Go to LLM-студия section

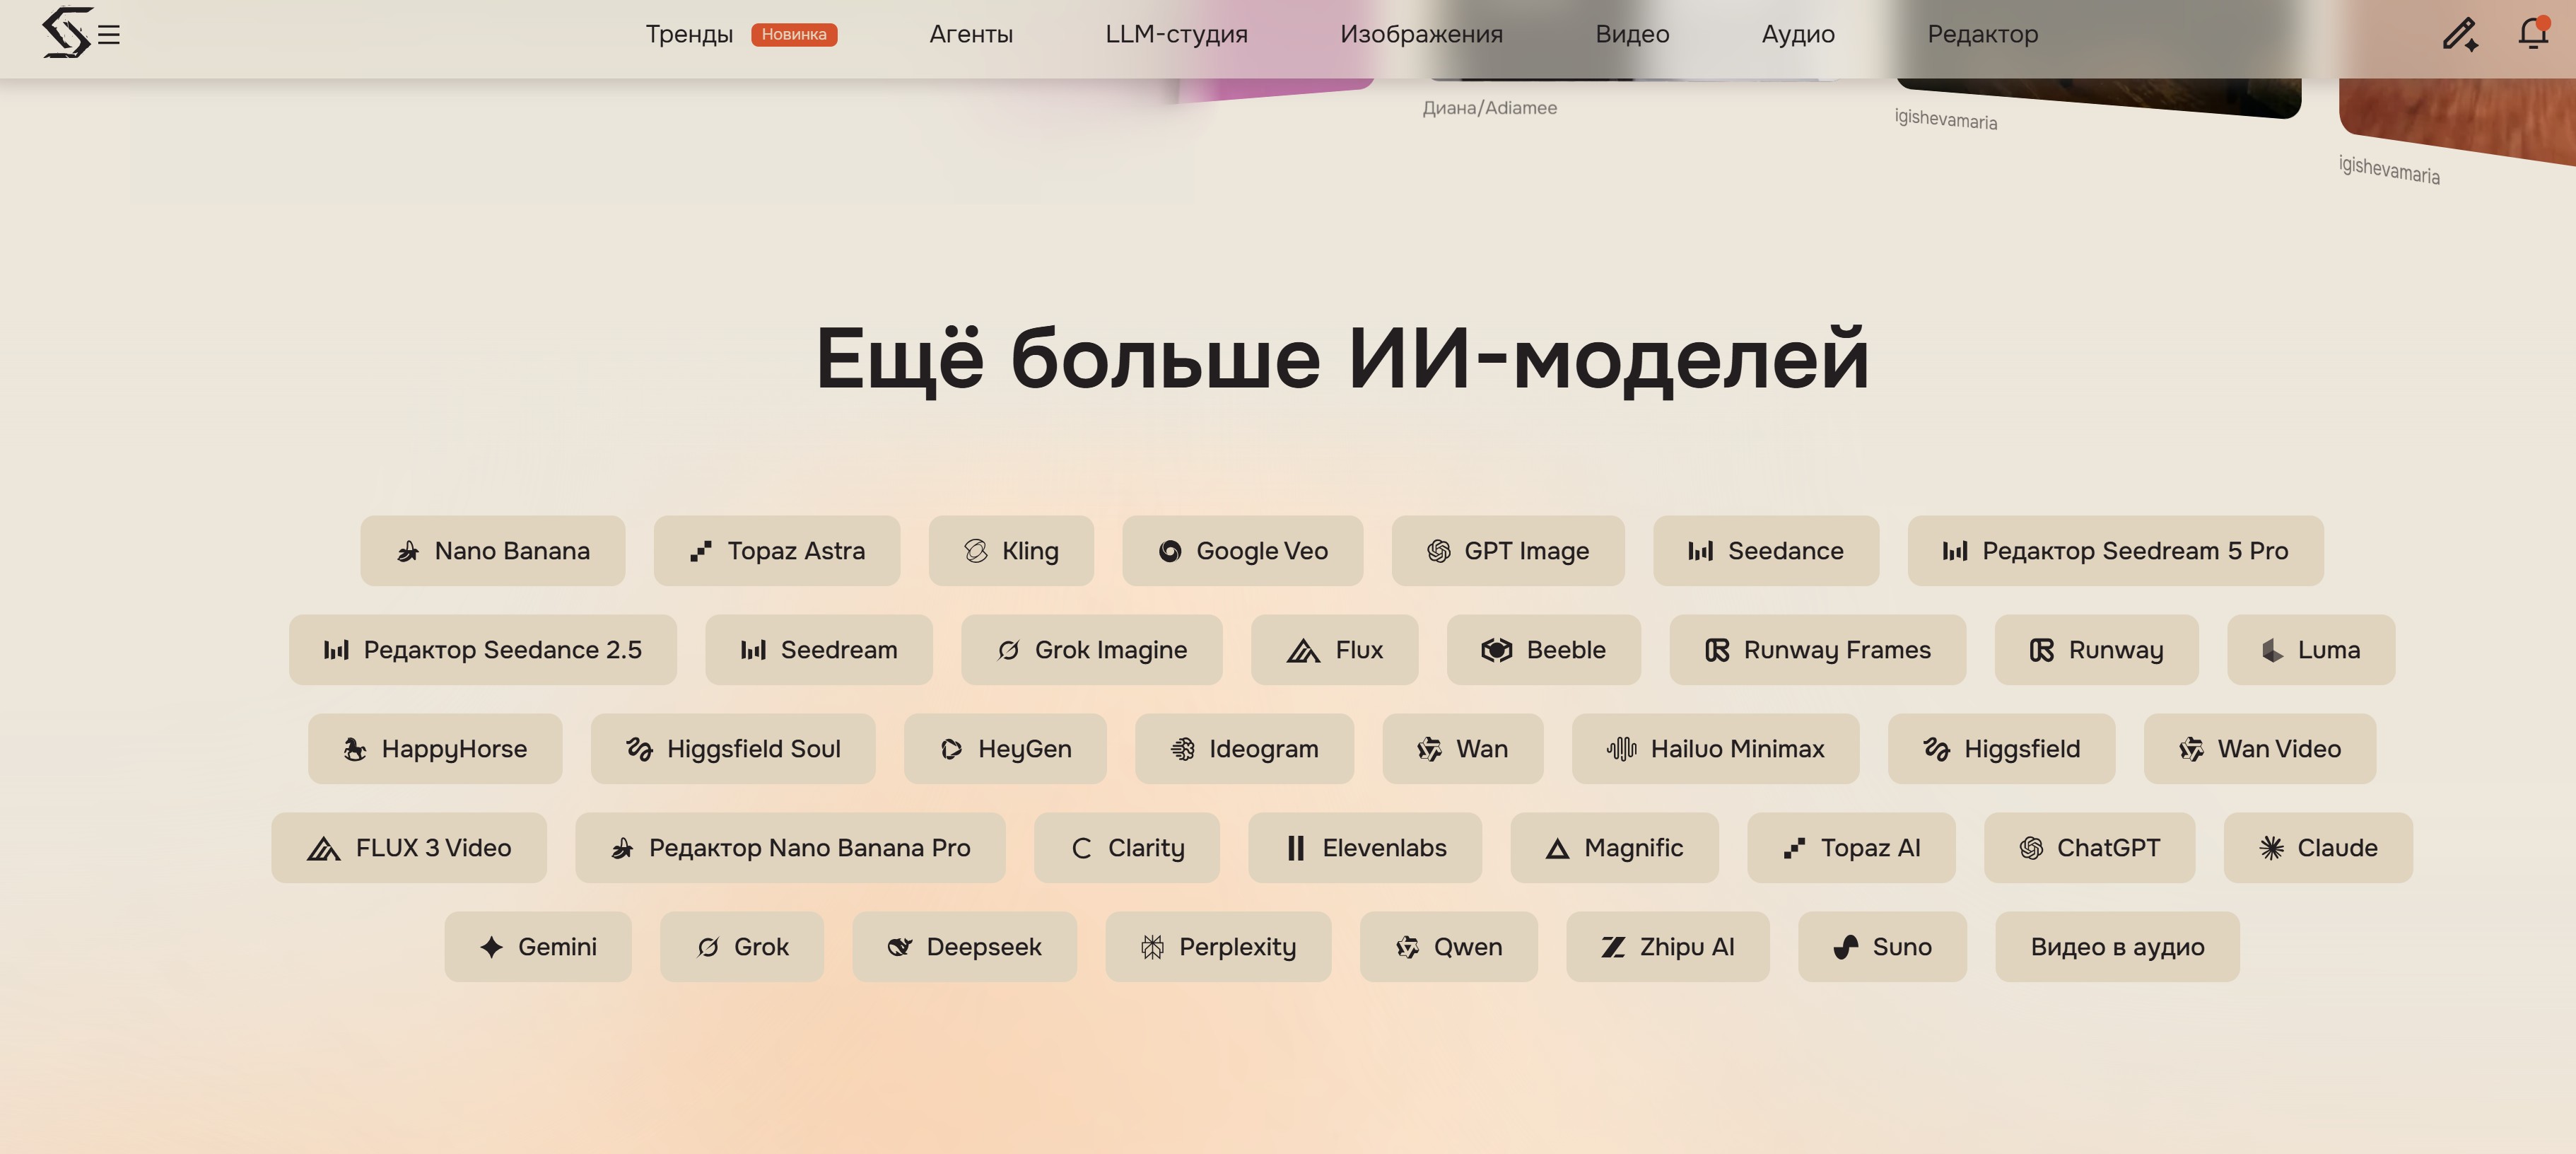(x=1176, y=34)
